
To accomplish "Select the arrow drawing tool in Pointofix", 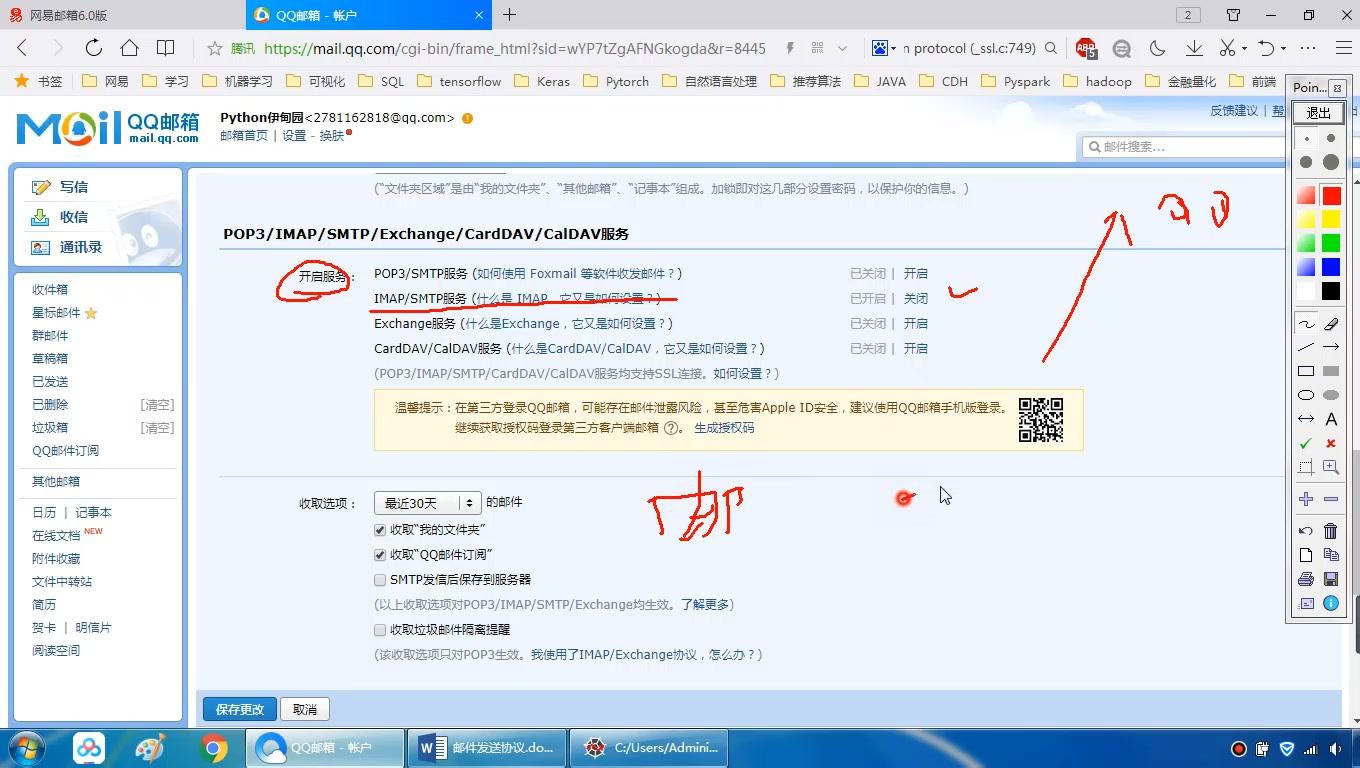I will click(1331, 347).
